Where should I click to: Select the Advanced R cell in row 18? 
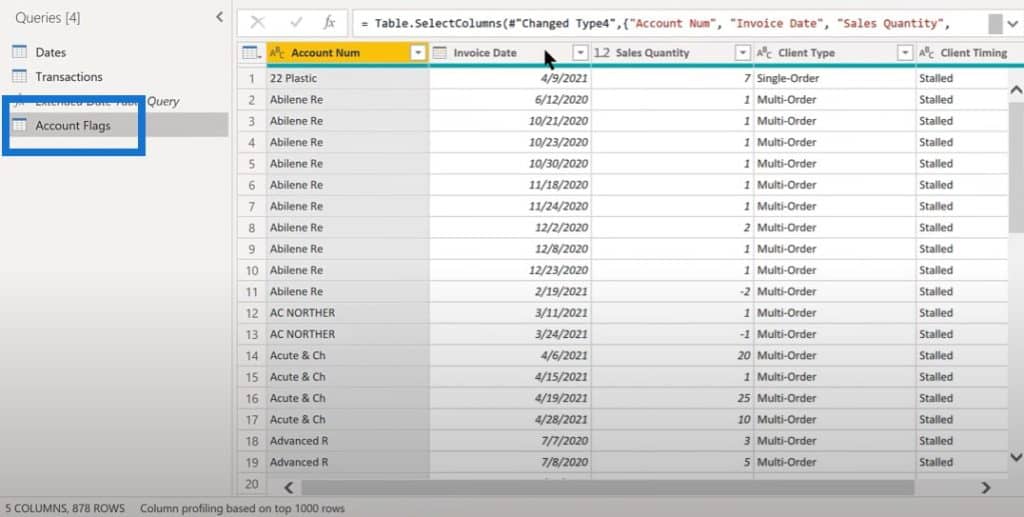tap(347, 441)
